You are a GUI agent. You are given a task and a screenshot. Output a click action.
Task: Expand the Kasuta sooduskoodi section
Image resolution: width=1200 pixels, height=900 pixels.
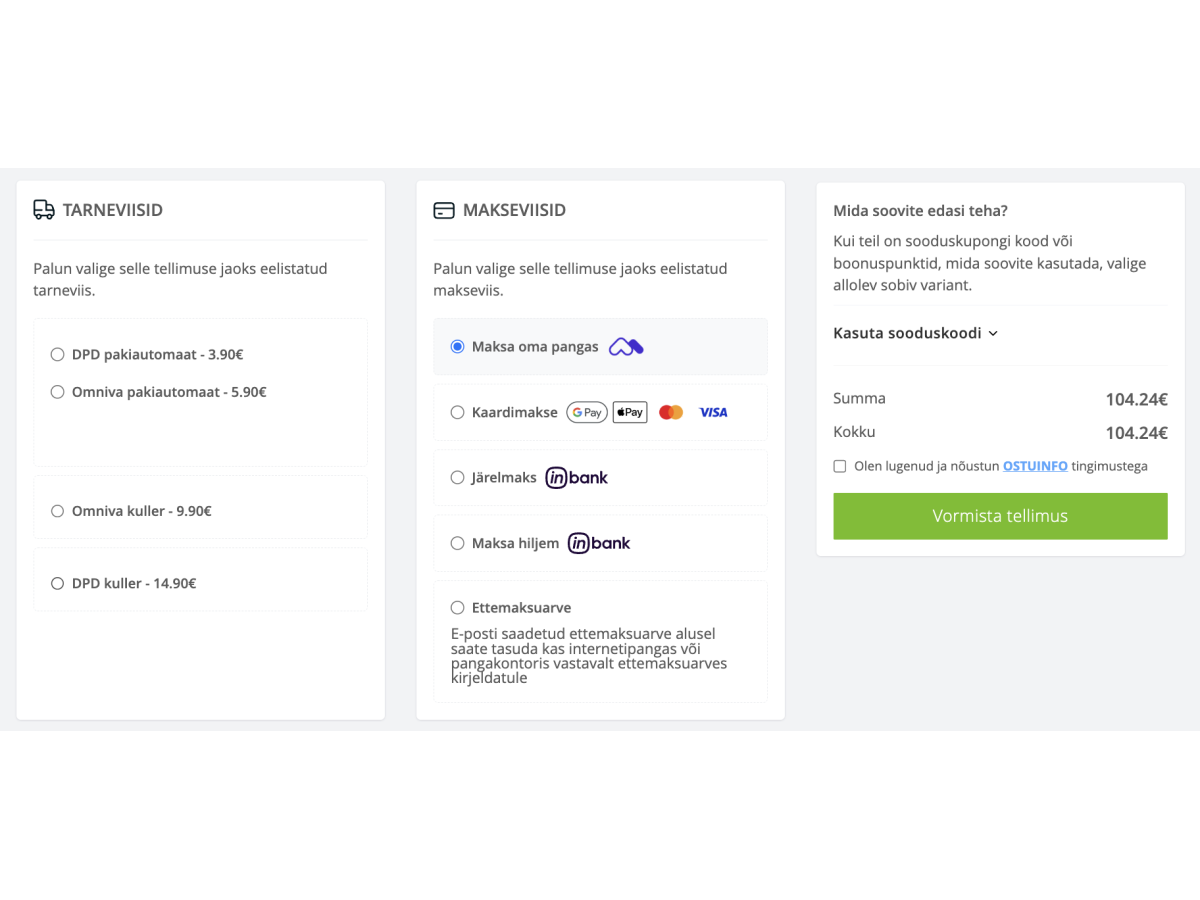(907, 333)
